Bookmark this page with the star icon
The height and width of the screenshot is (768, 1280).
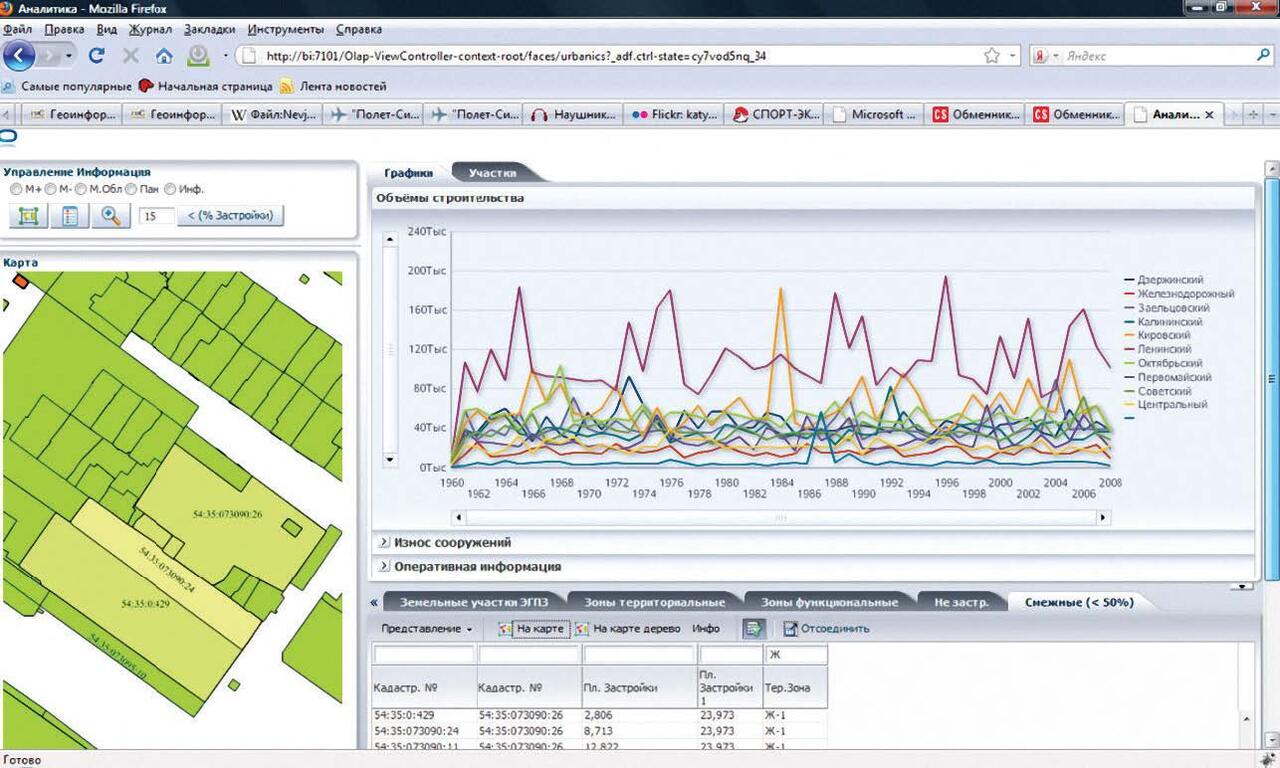[x=991, y=56]
